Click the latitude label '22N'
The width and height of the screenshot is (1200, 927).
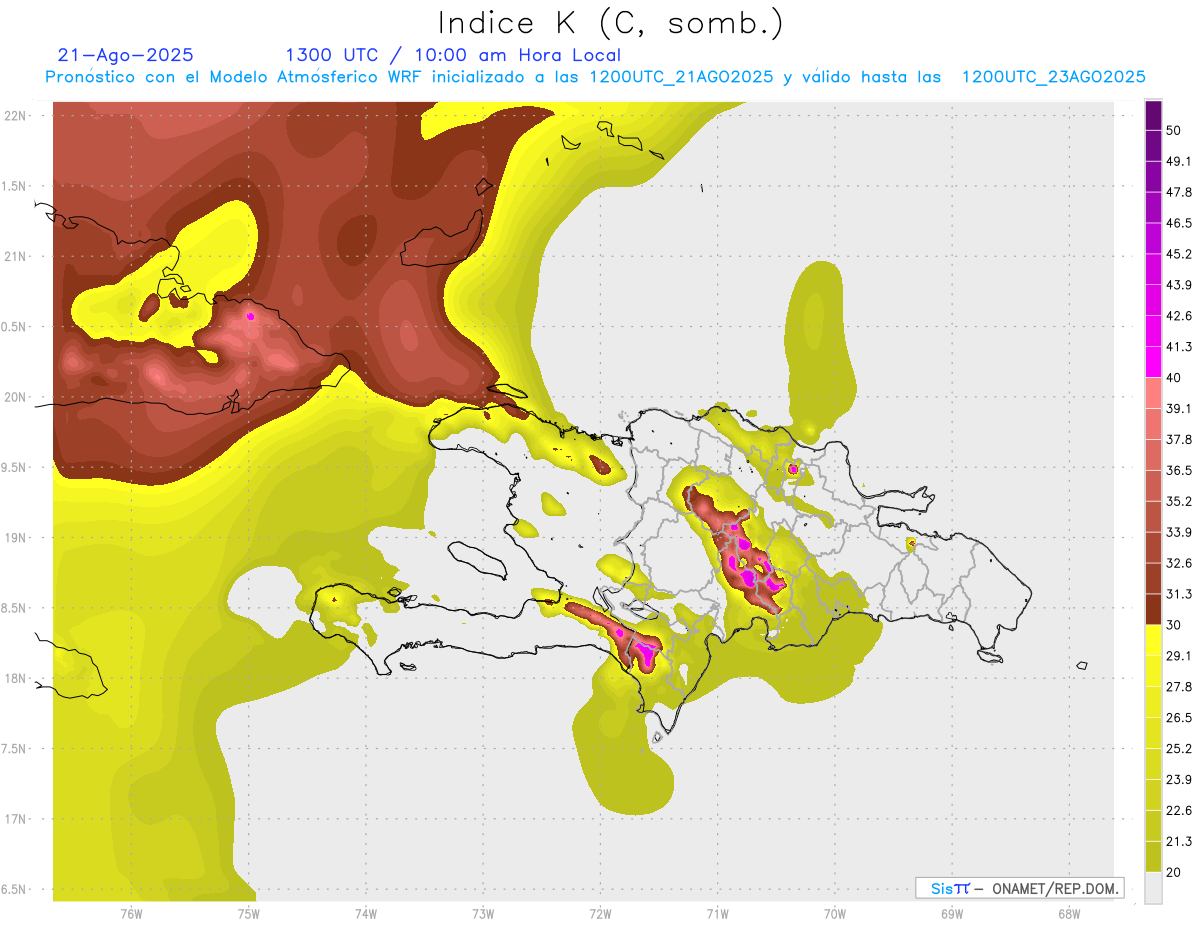pyautogui.click(x=17, y=115)
